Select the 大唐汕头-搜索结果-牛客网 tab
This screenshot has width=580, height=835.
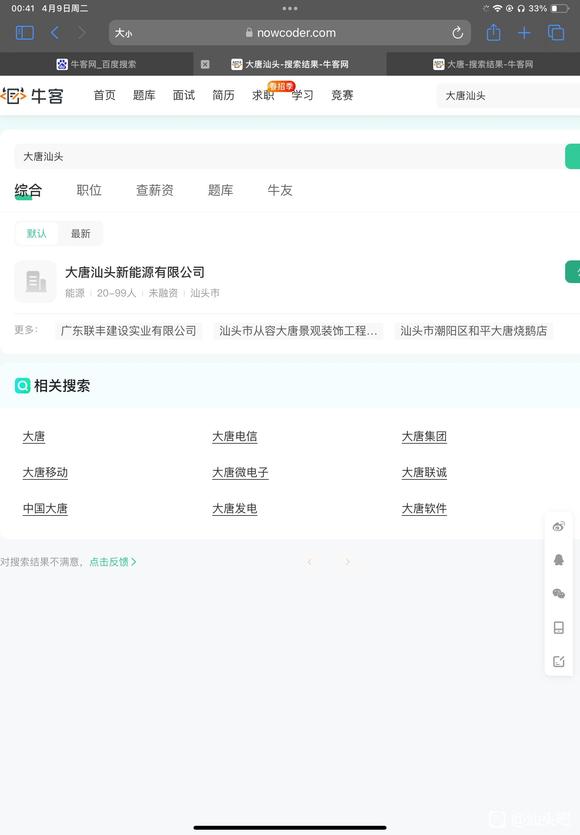point(290,64)
